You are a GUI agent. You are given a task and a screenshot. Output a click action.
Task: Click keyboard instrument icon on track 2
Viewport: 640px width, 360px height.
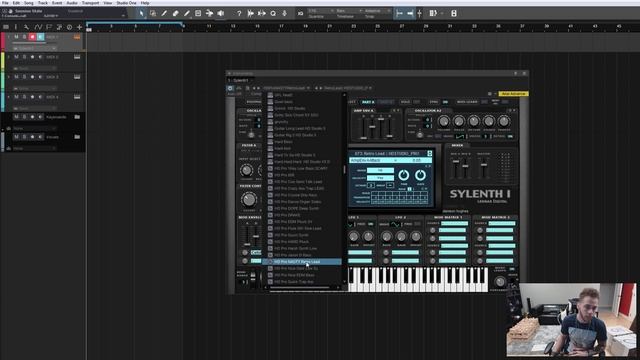coord(77,57)
